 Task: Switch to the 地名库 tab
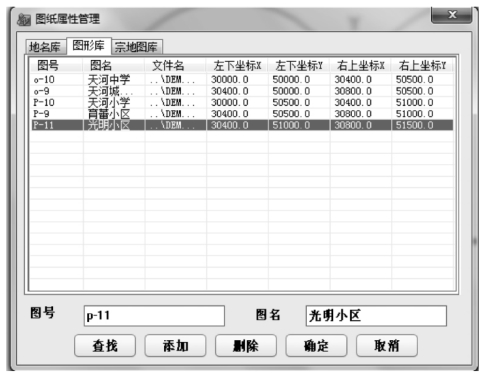45,47
